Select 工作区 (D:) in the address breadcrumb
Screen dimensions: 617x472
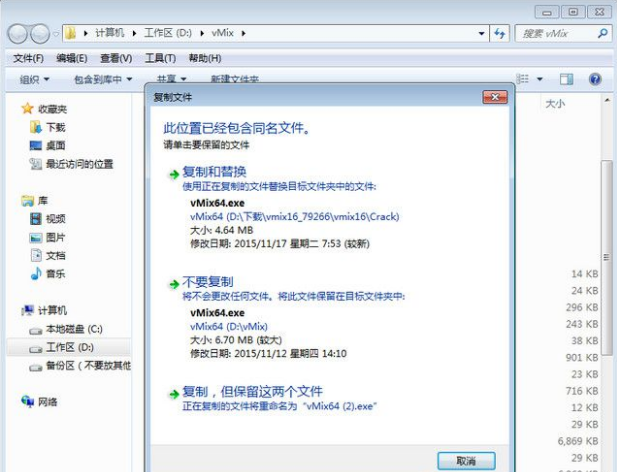click(x=168, y=33)
